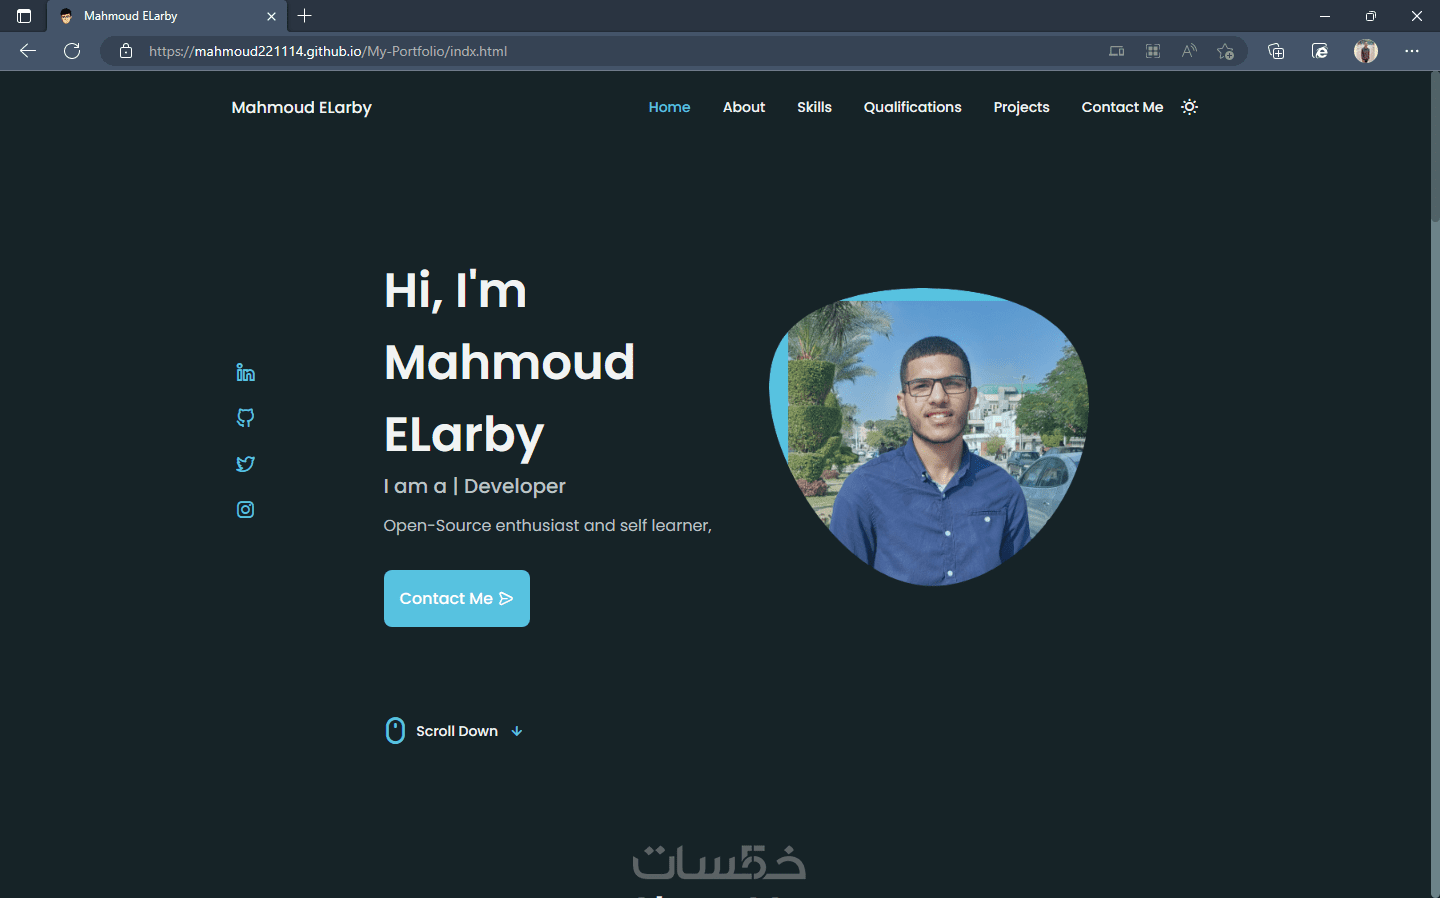Click the Scroll Down arrow link
The width and height of the screenshot is (1440, 898).
pyautogui.click(x=455, y=731)
